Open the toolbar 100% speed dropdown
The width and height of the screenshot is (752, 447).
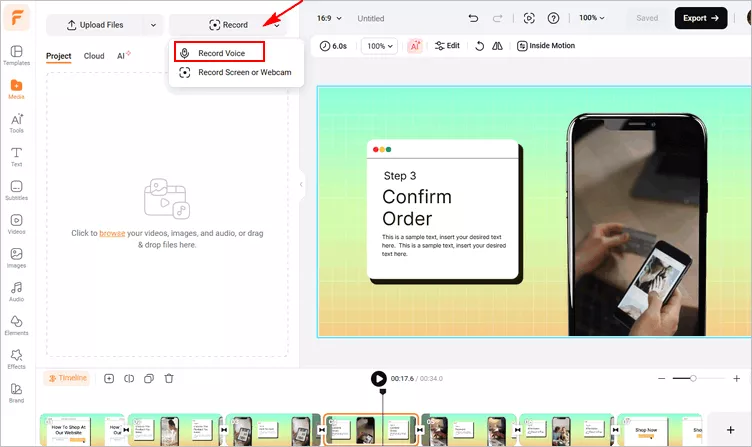pyautogui.click(x=379, y=46)
